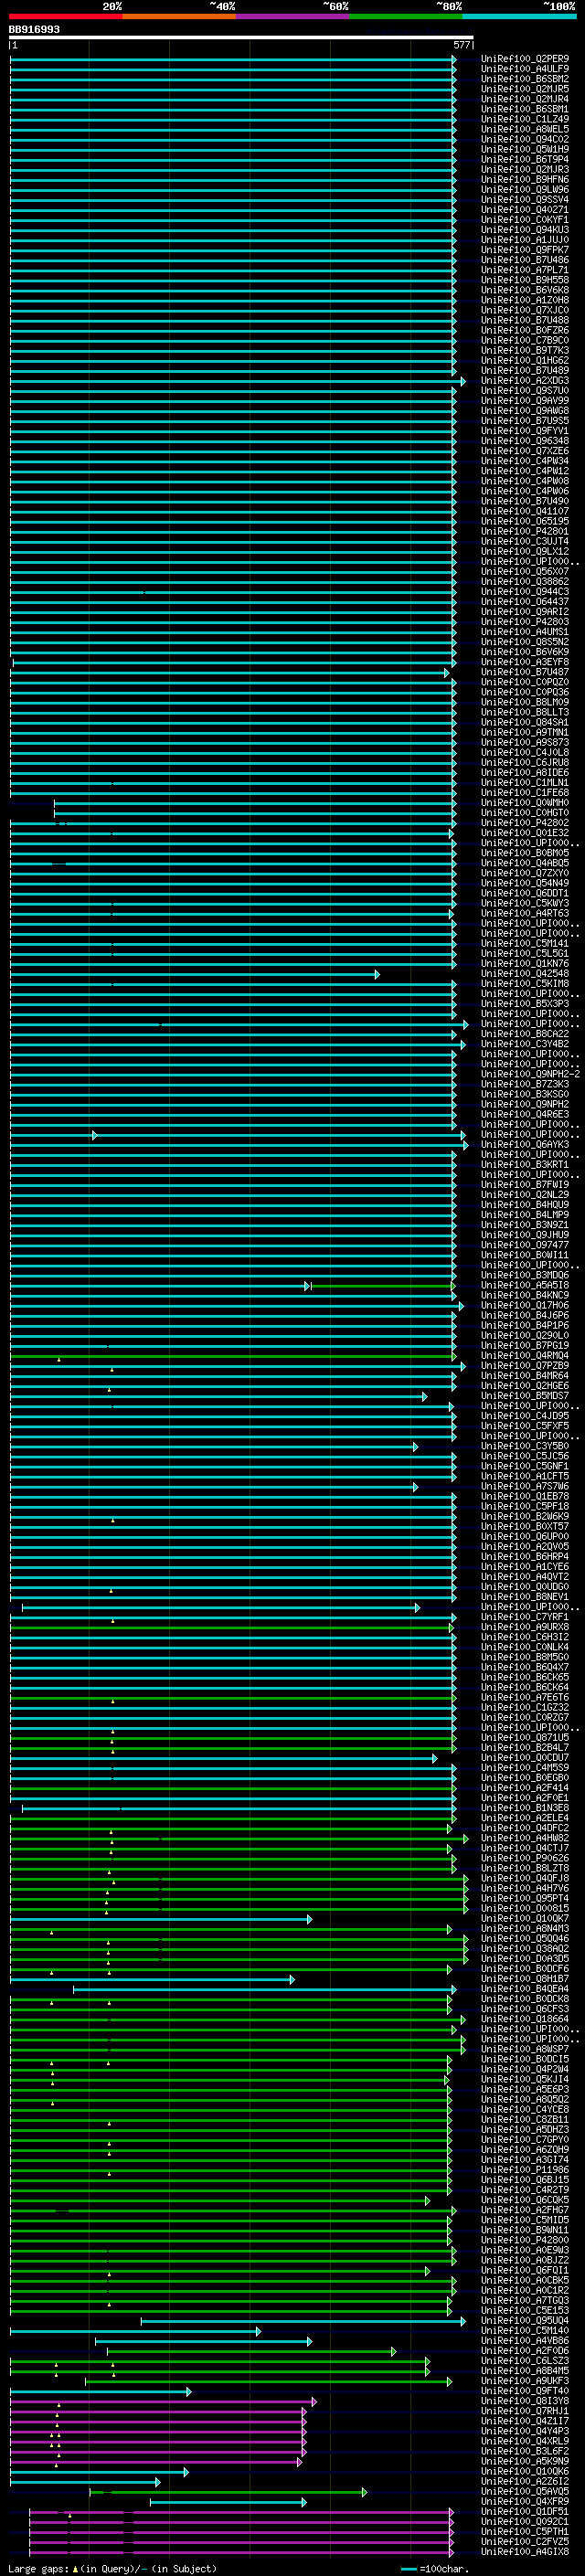Select label UniRef100_C5PTH1

(524, 2531)
